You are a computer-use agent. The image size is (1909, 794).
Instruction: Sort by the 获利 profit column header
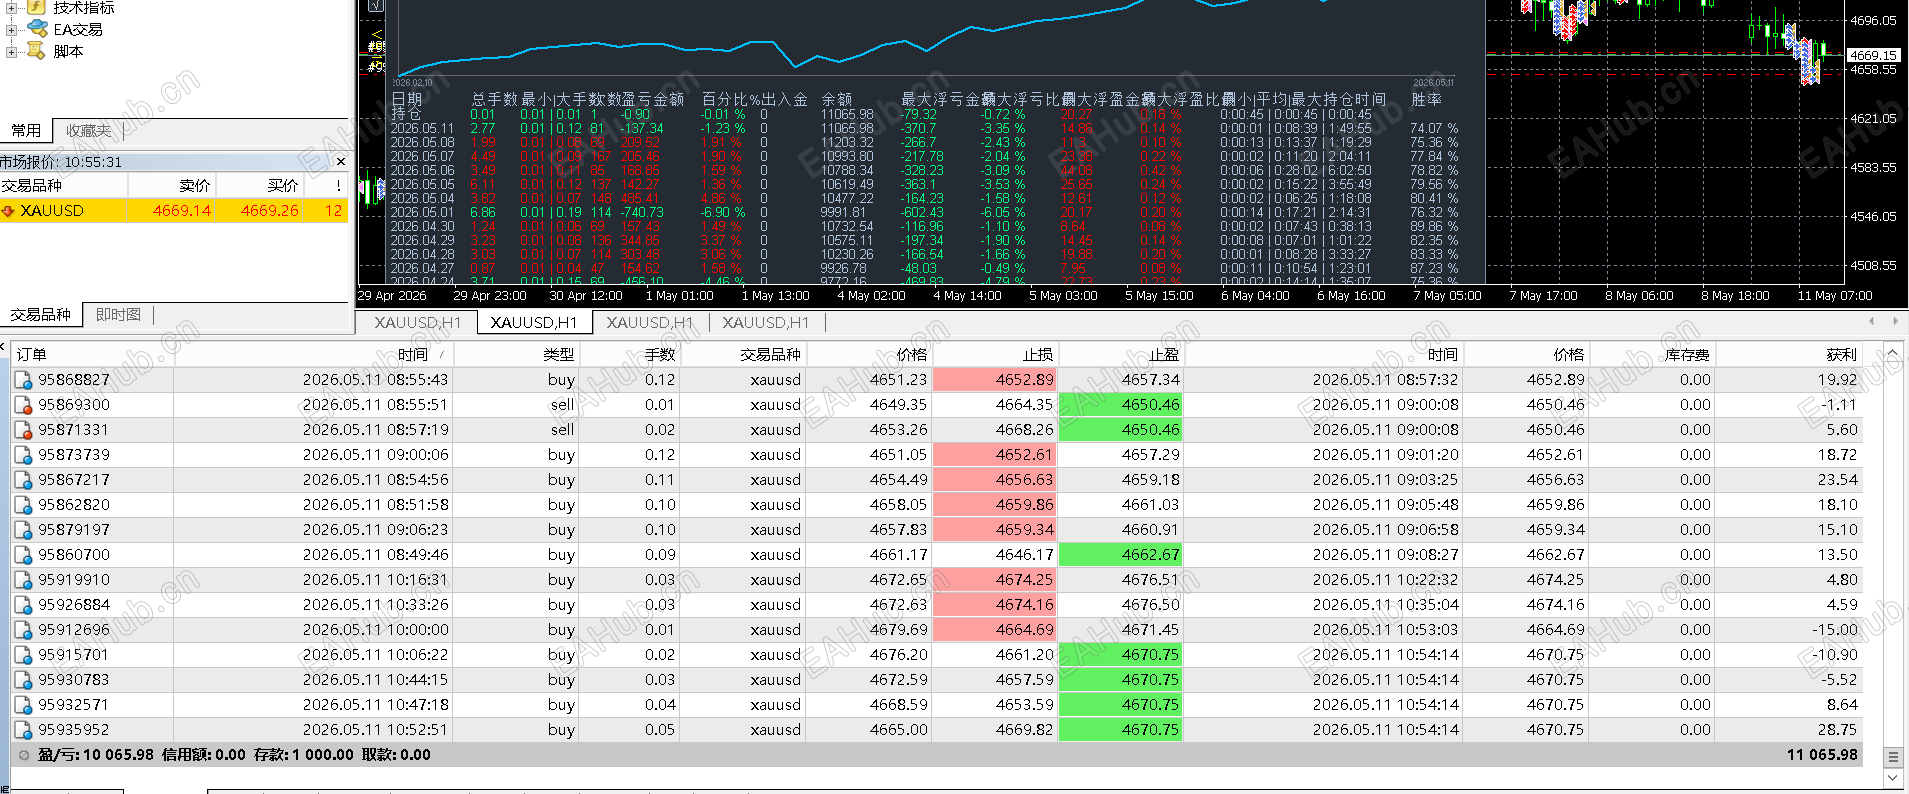[x=1788, y=354]
